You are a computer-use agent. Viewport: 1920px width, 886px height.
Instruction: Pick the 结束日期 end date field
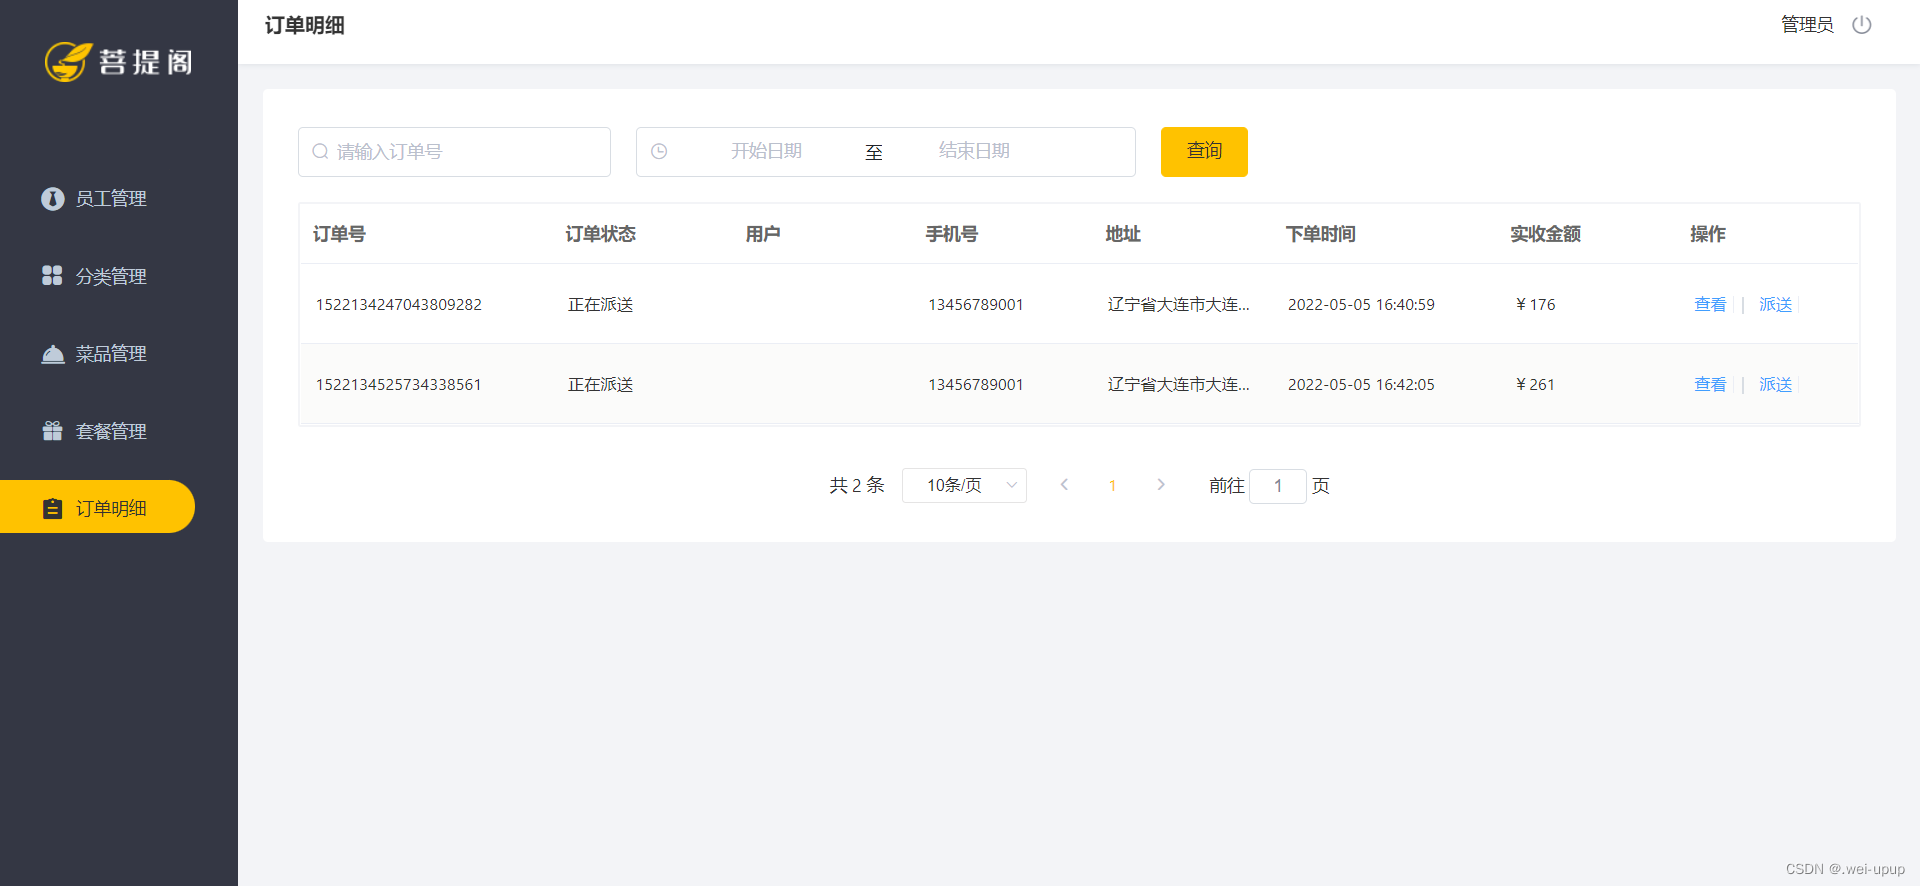974,151
